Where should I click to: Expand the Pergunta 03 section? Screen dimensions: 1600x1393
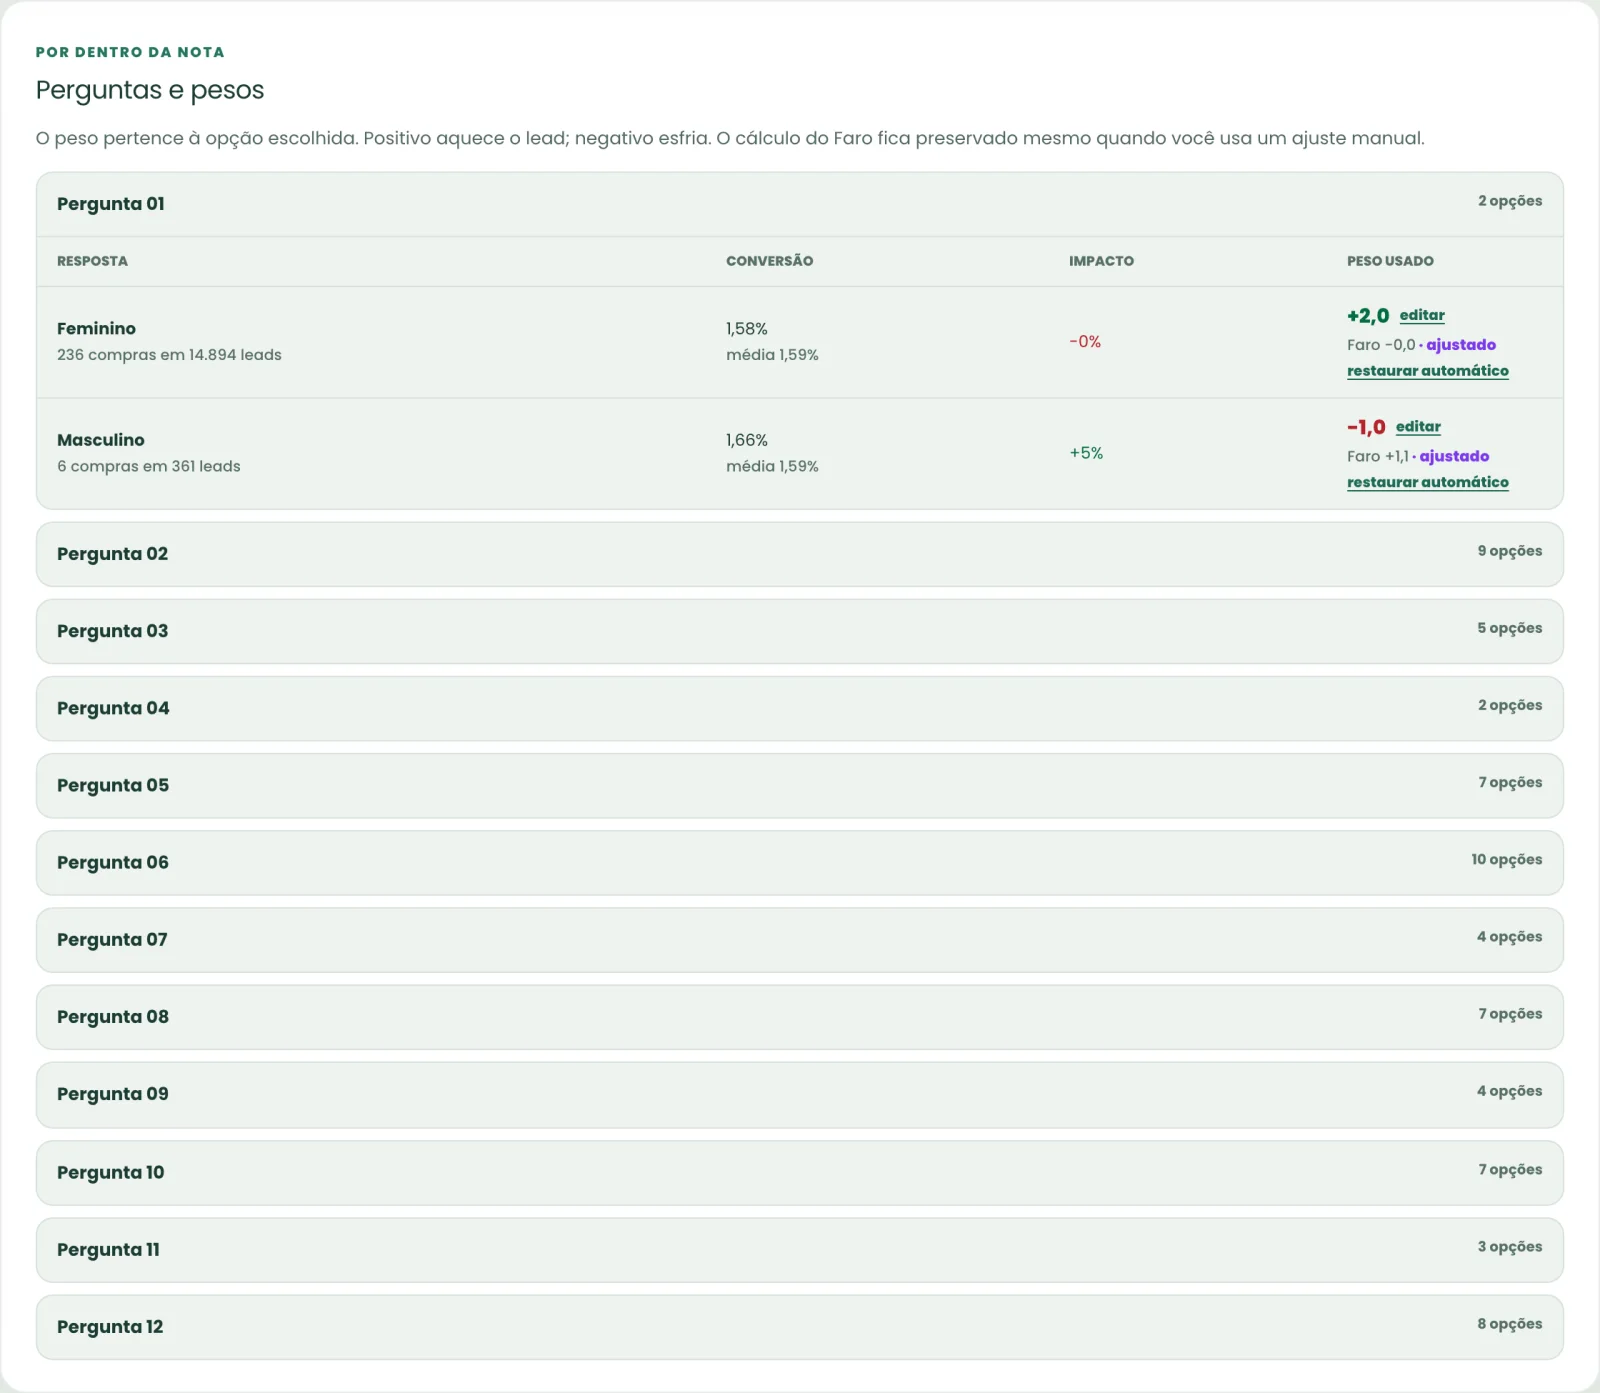click(799, 631)
